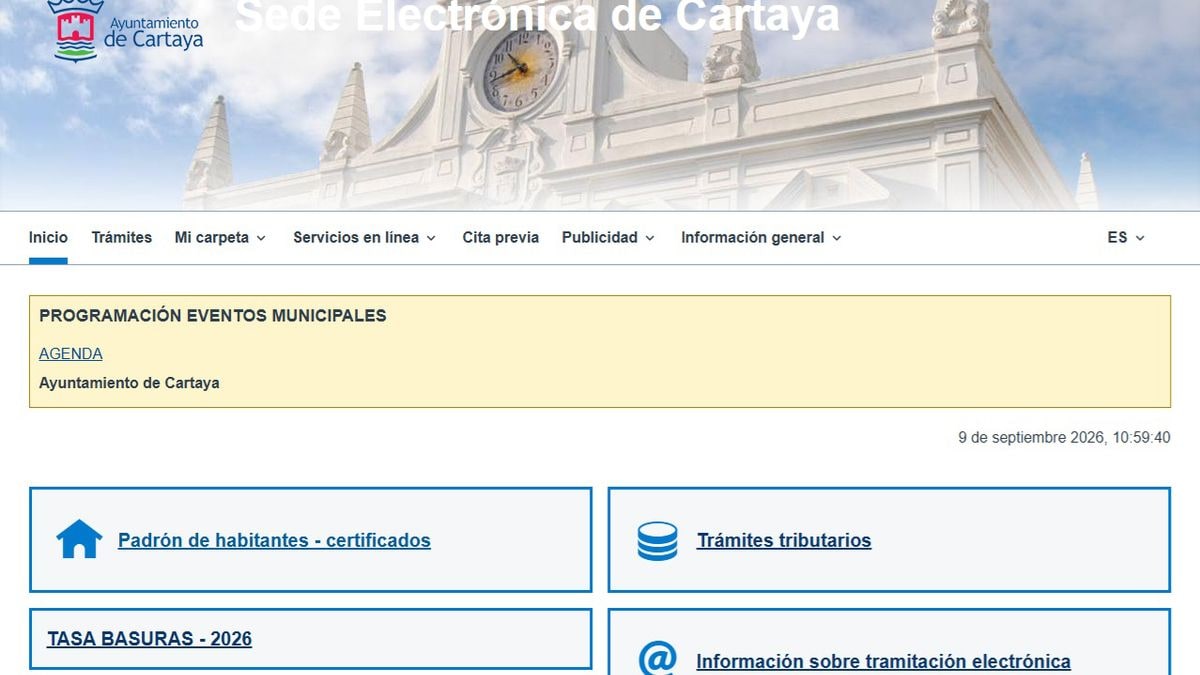This screenshot has height=675, width=1200.
Task: Open the Trámites menu item
Action: click(122, 237)
